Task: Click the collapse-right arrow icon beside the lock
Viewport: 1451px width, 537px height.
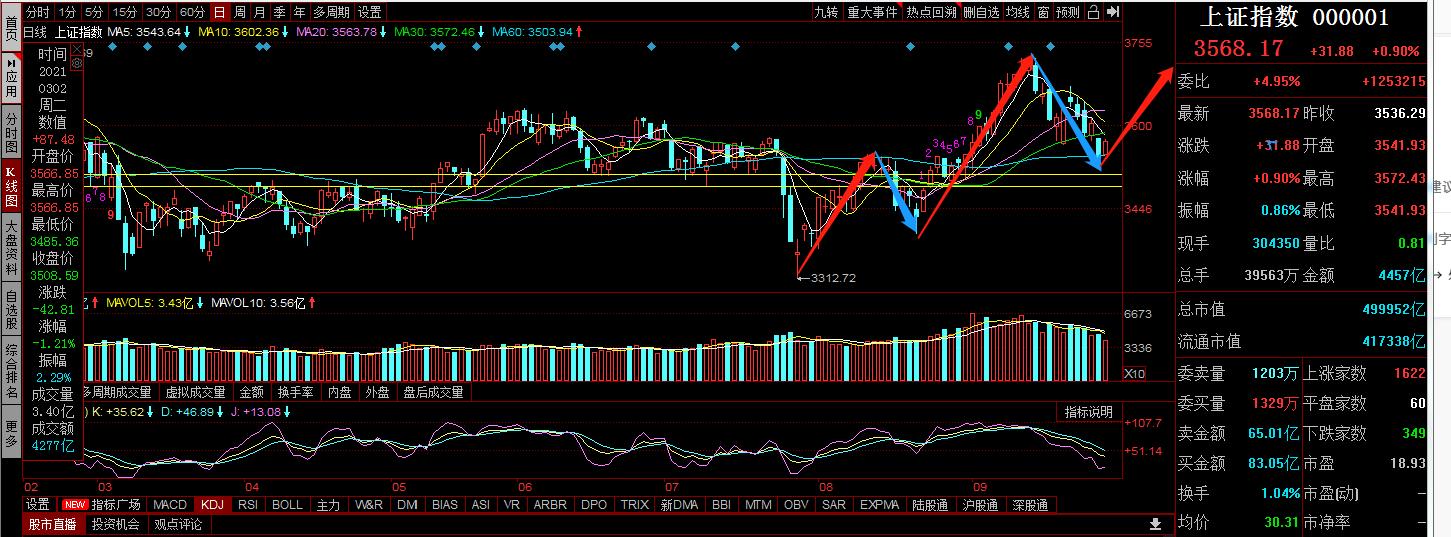Action: click(1112, 12)
